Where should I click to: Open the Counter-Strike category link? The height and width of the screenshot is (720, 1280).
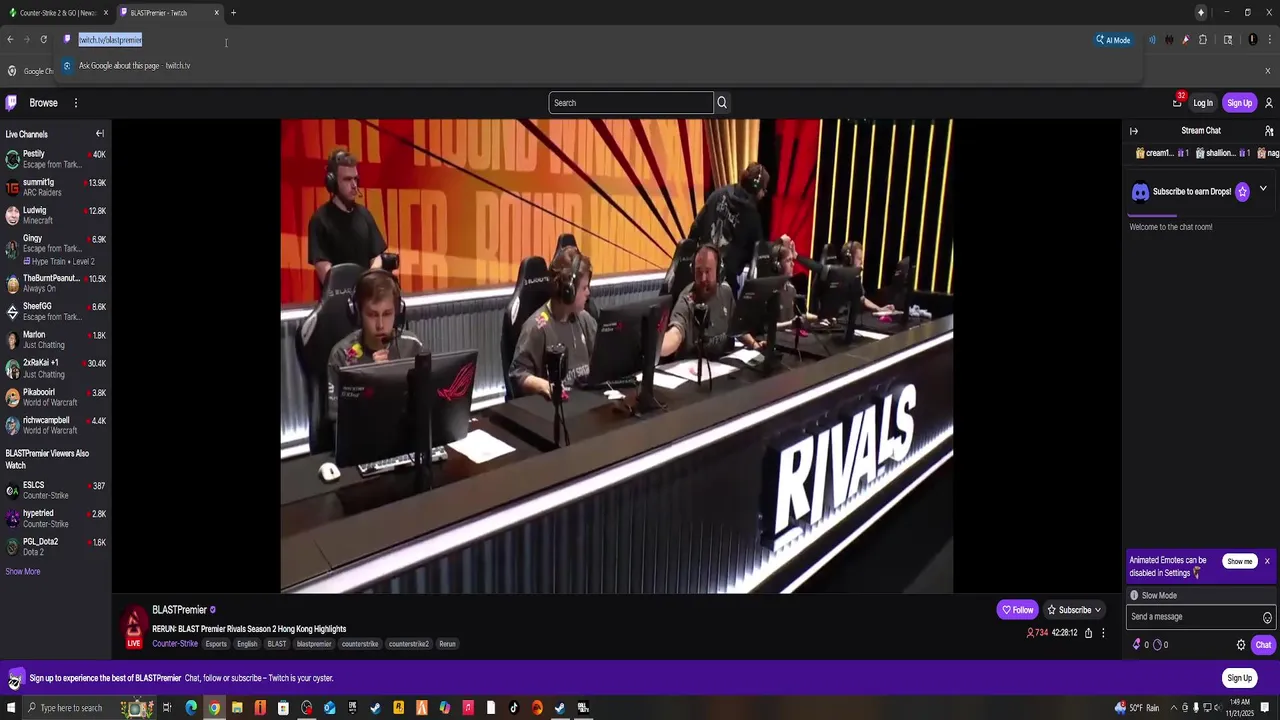175,644
